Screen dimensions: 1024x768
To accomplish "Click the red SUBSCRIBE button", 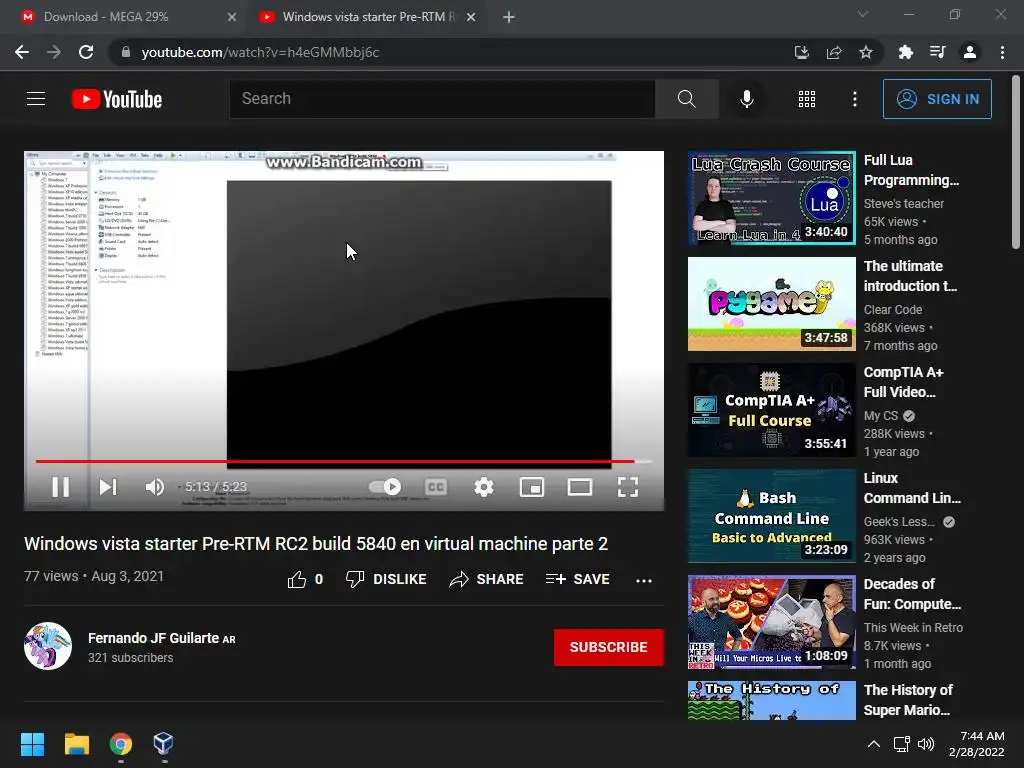I will pyautogui.click(x=609, y=647).
